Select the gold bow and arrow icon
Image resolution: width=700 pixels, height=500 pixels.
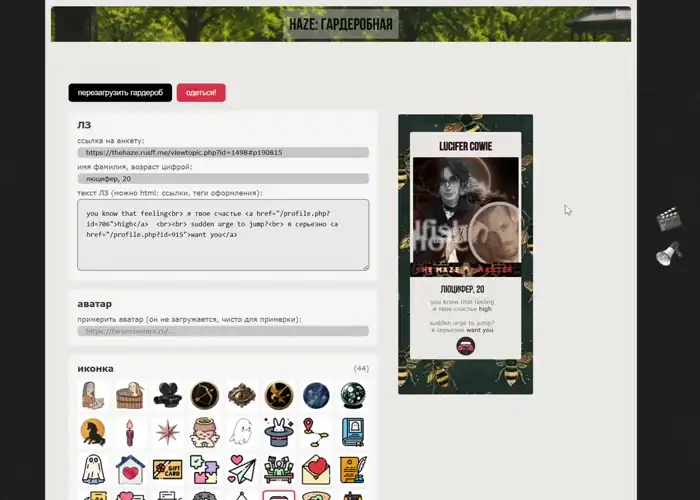pos(204,395)
